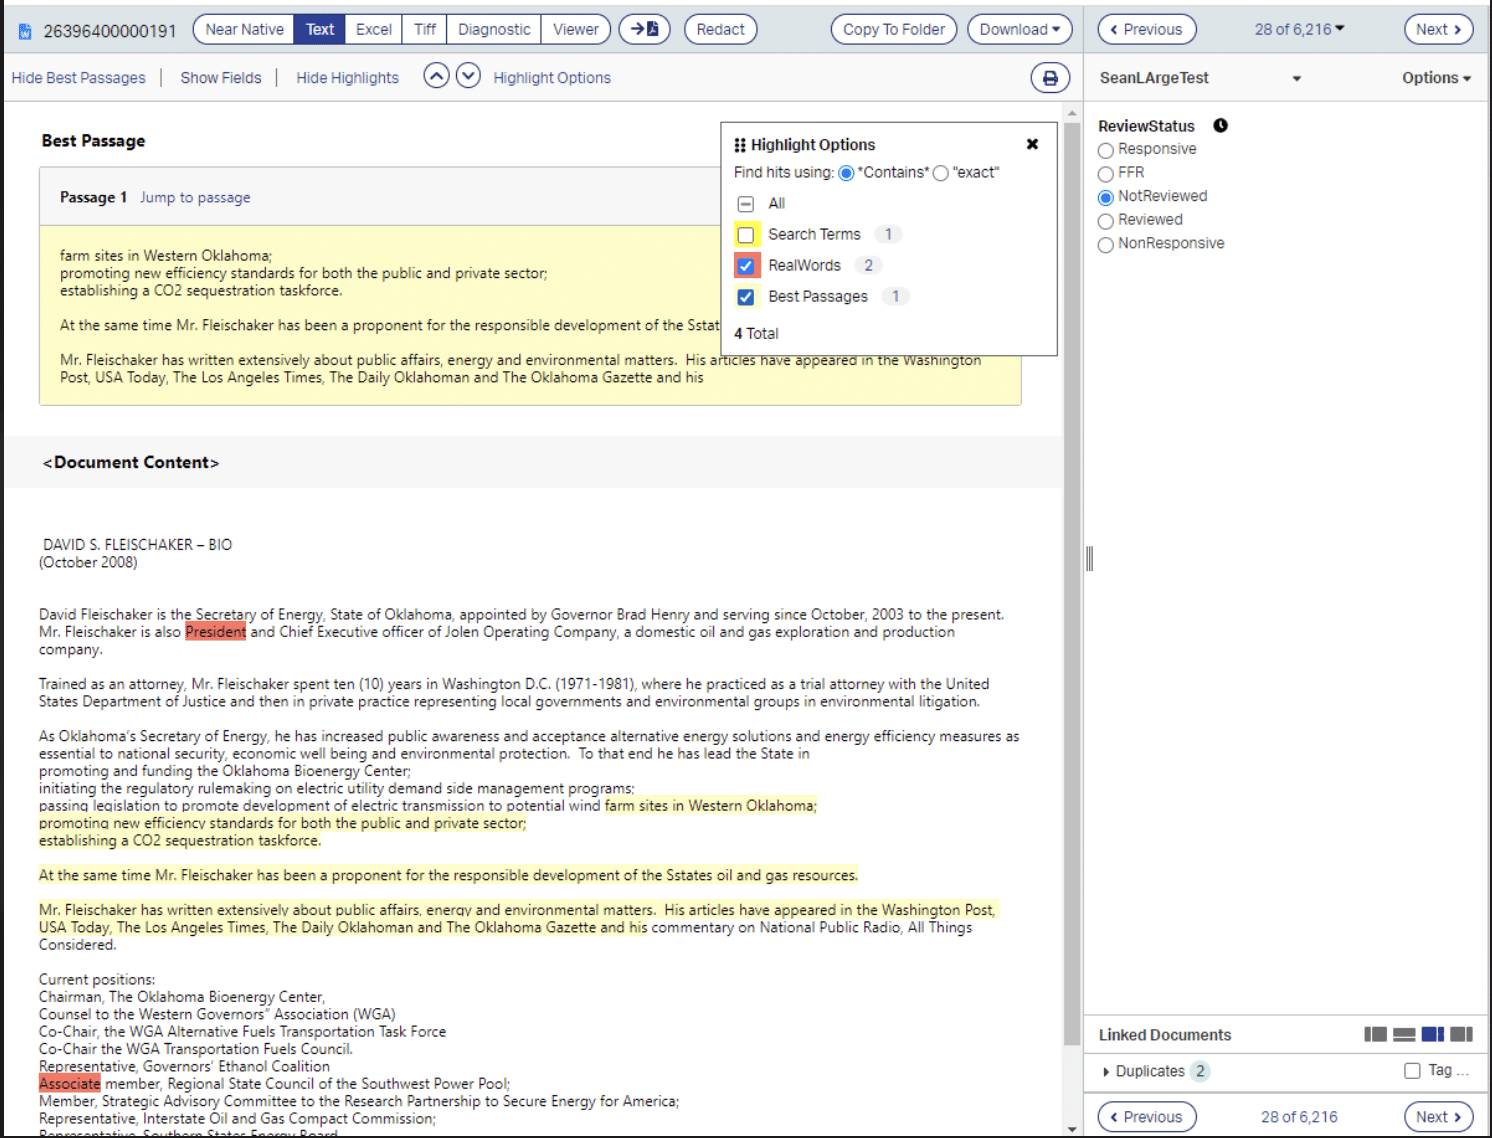This screenshot has height=1138, width=1492.
Task: Click the Redact button
Action: coord(720,29)
